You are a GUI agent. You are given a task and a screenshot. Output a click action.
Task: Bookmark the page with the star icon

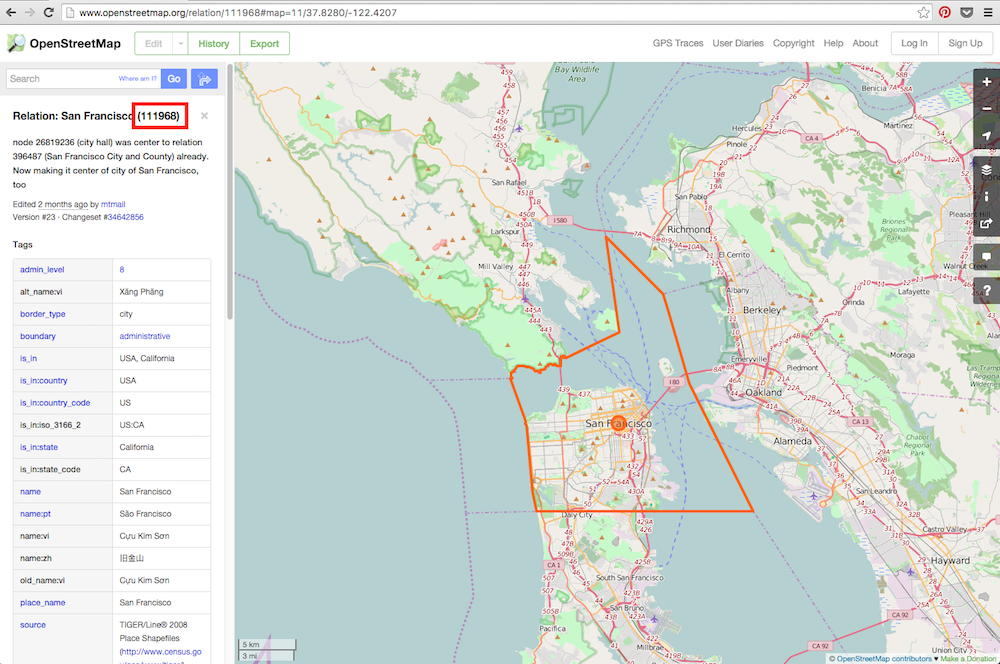923,12
